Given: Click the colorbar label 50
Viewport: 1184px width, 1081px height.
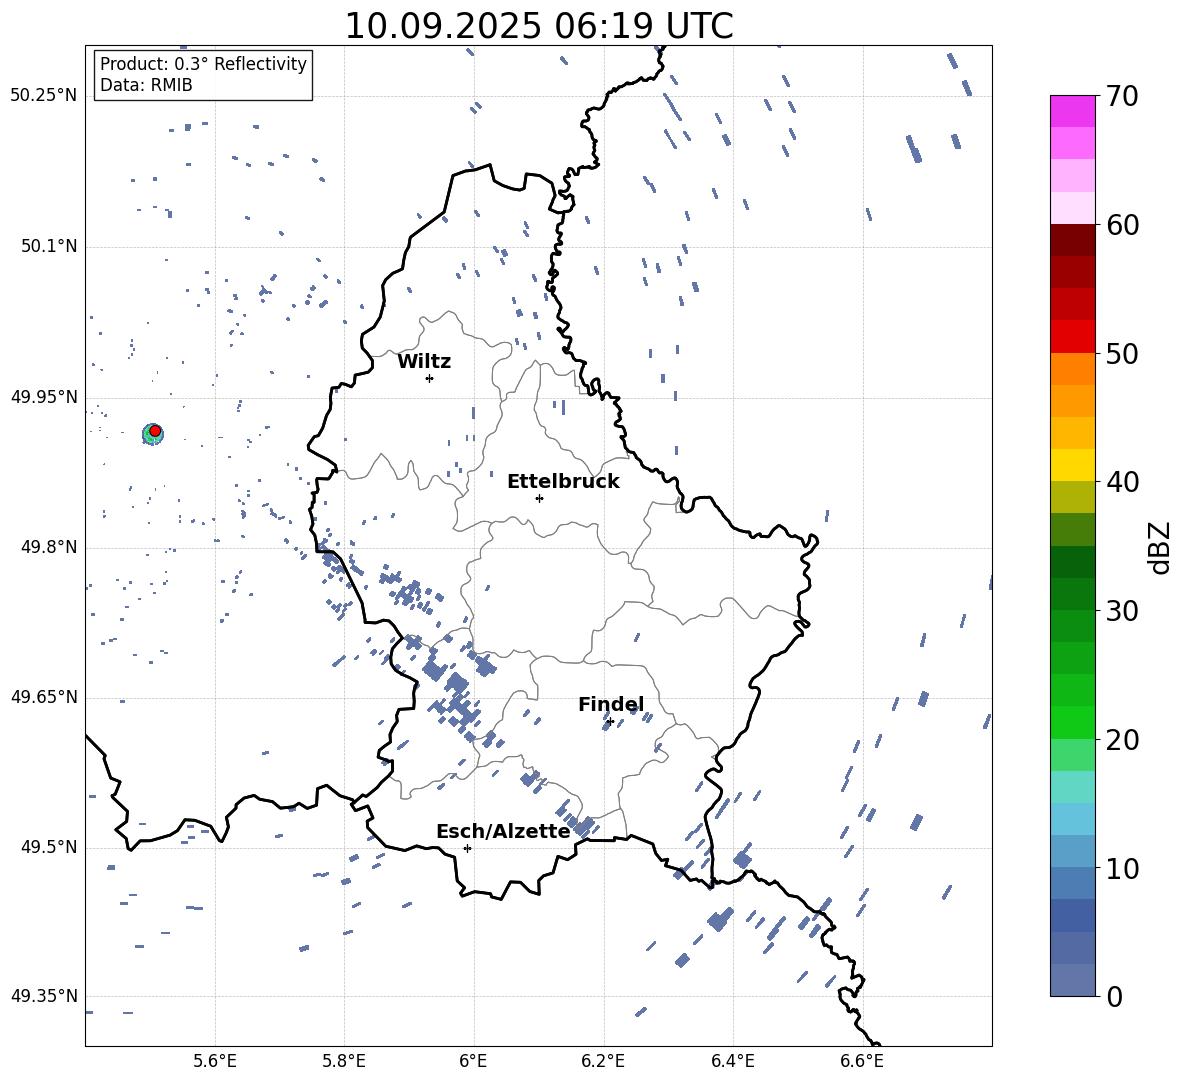Looking at the screenshot, I should [1123, 353].
